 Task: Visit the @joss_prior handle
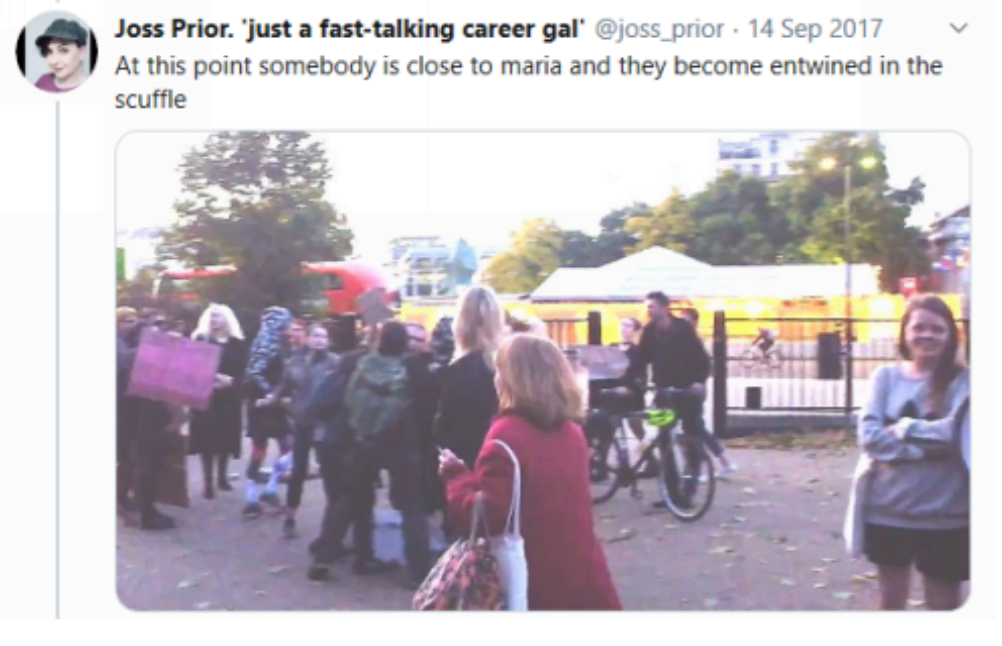(x=659, y=29)
